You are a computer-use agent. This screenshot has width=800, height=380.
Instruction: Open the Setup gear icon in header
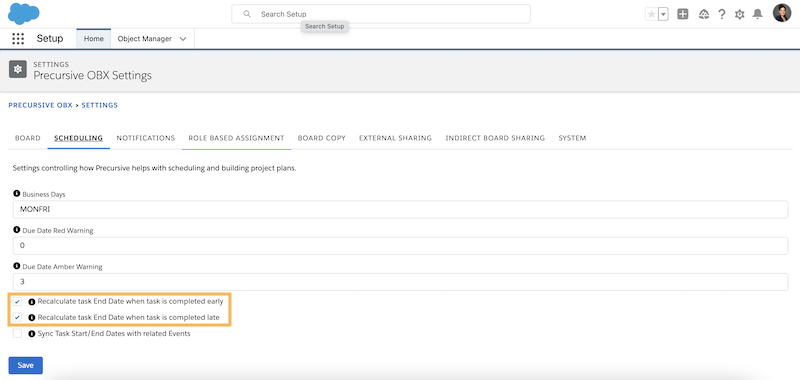pyautogui.click(x=739, y=14)
